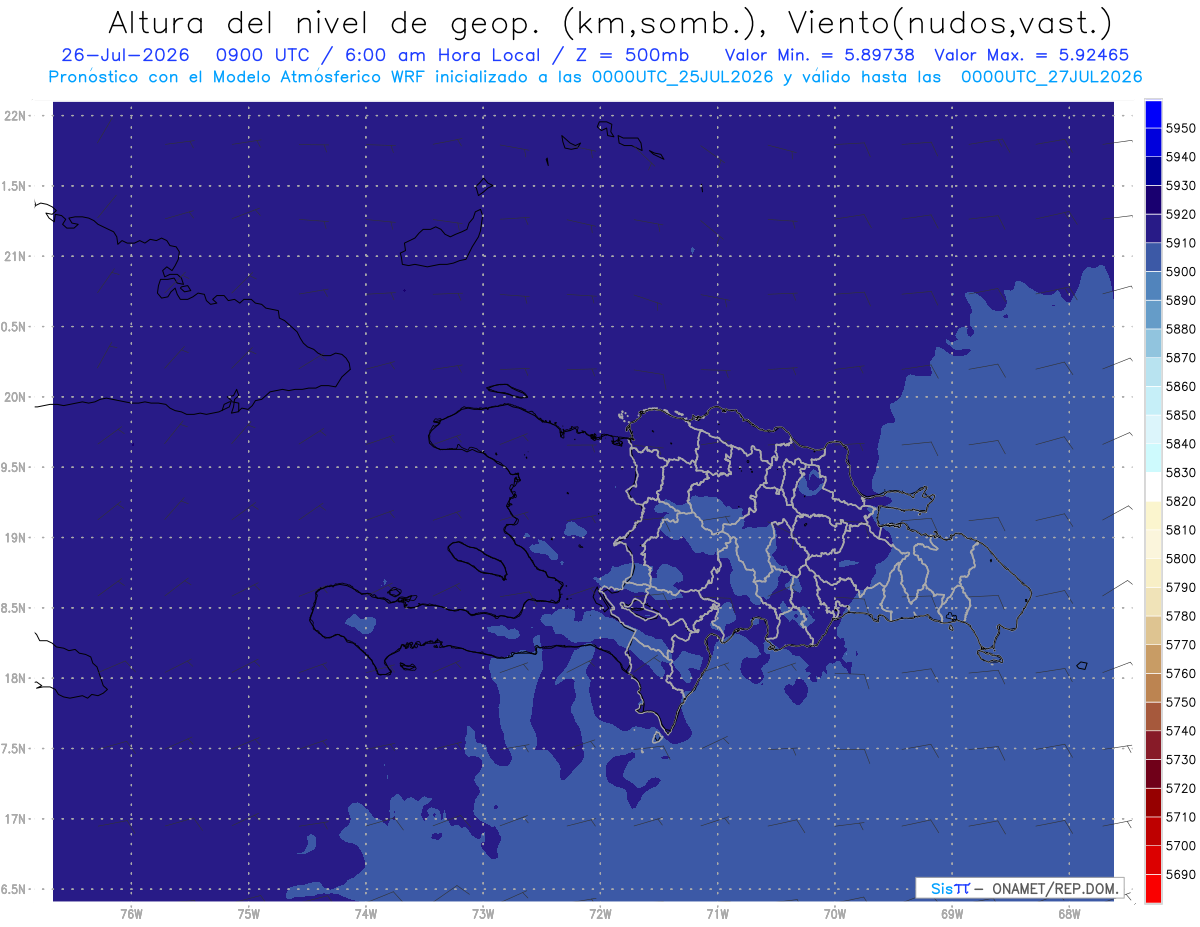Image resolution: width=1200 pixels, height=927 pixels.
Task: Click the '8.5N' latitude axis label
Action: (14, 608)
